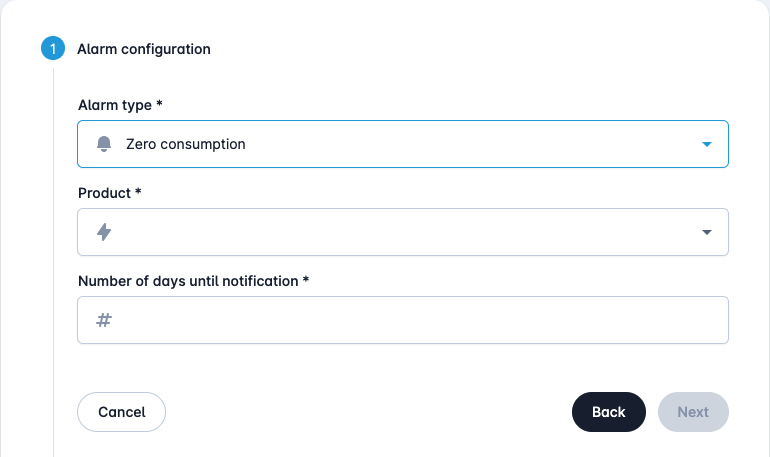Open the Alarm type dropdown arrow
This screenshot has height=457, width=770.
pos(707,144)
